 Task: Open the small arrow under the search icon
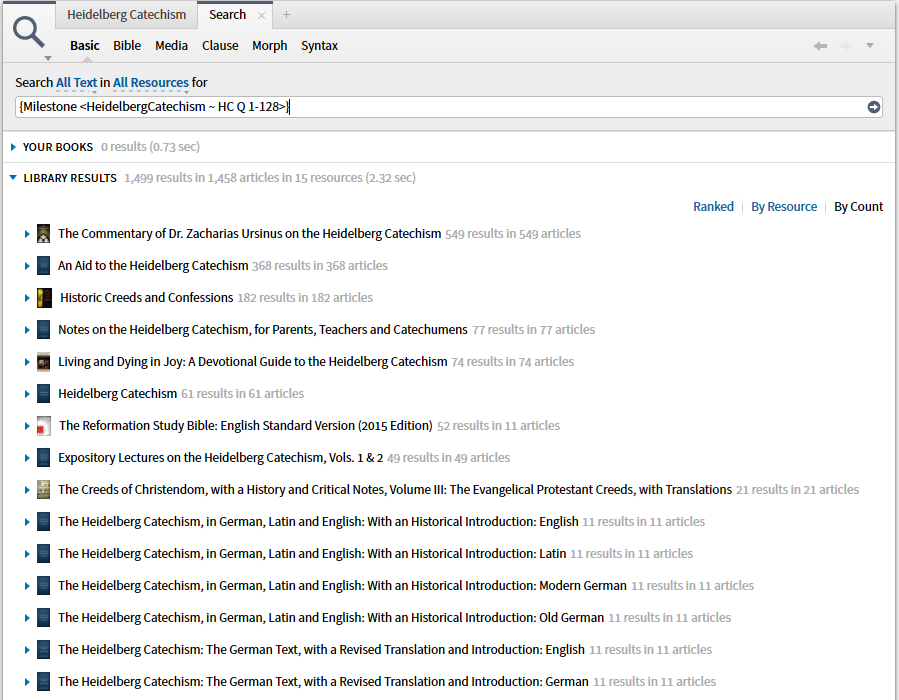48,58
